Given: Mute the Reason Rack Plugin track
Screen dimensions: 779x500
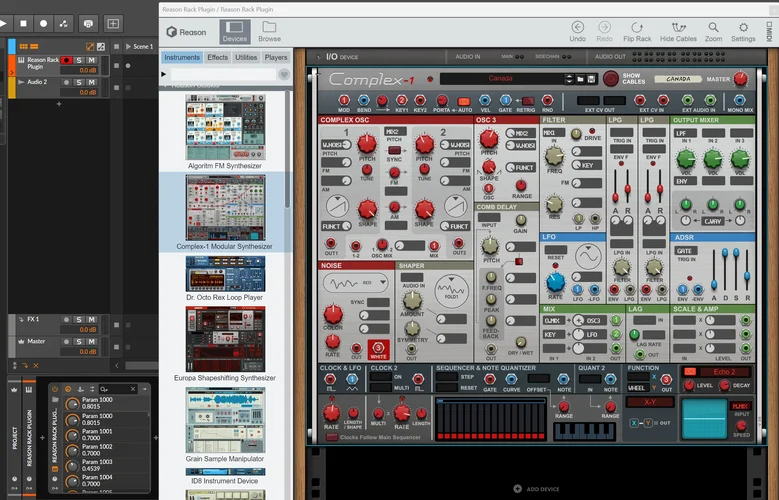Looking at the screenshot, I should (92, 60).
